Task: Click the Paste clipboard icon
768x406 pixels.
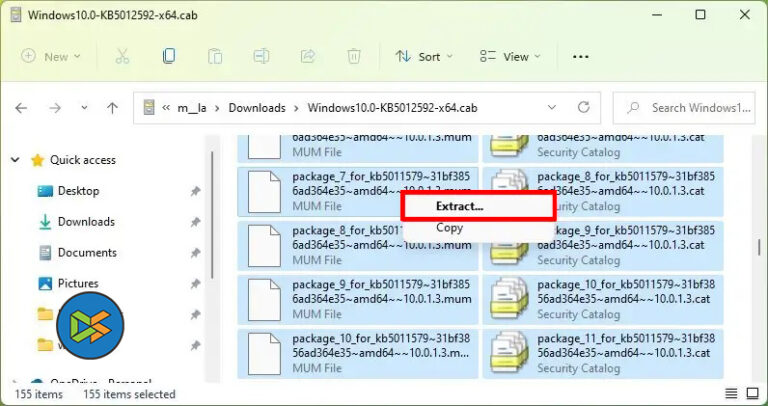Action: pos(215,56)
